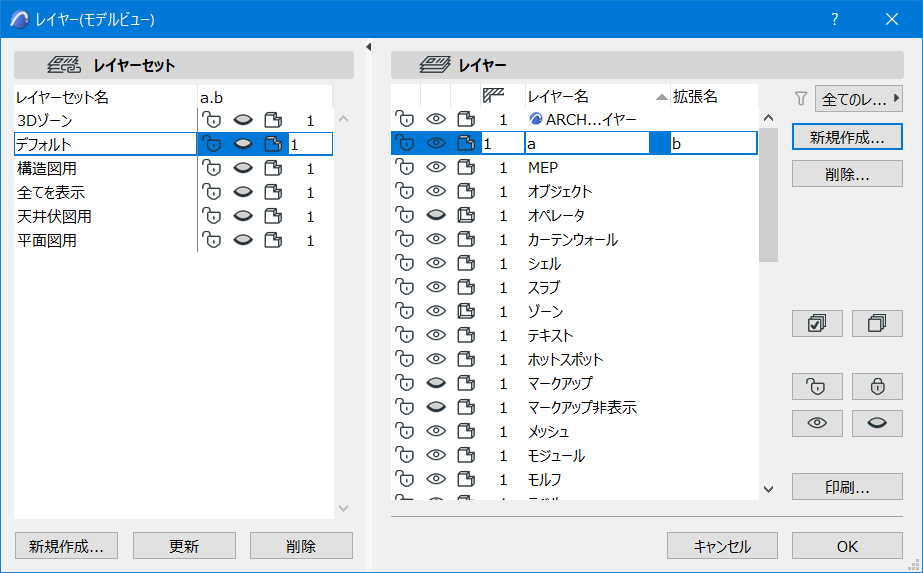Viewport: 923px width, 573px height.
Task: Click lock icon of 構造図用 layer set
Action: (x=212, y=168)
